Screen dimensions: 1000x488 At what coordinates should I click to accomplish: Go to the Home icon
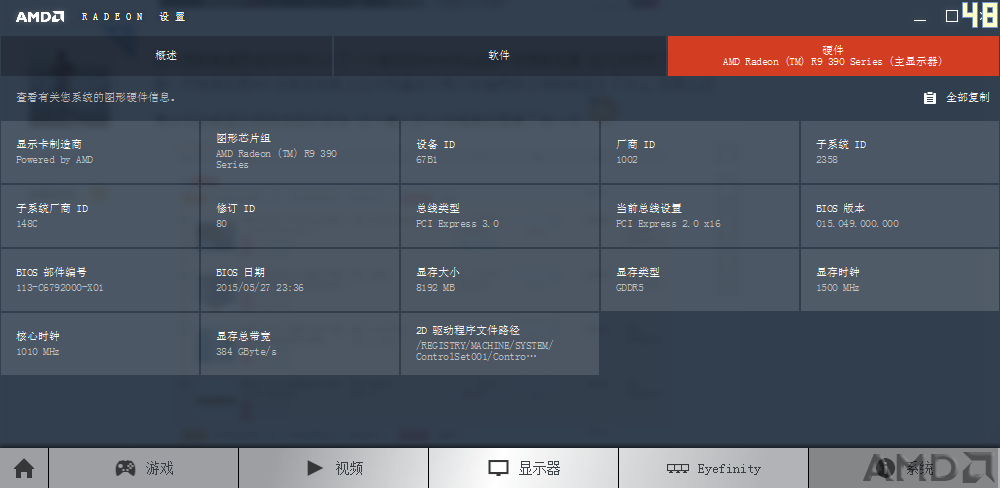[24, 469]
